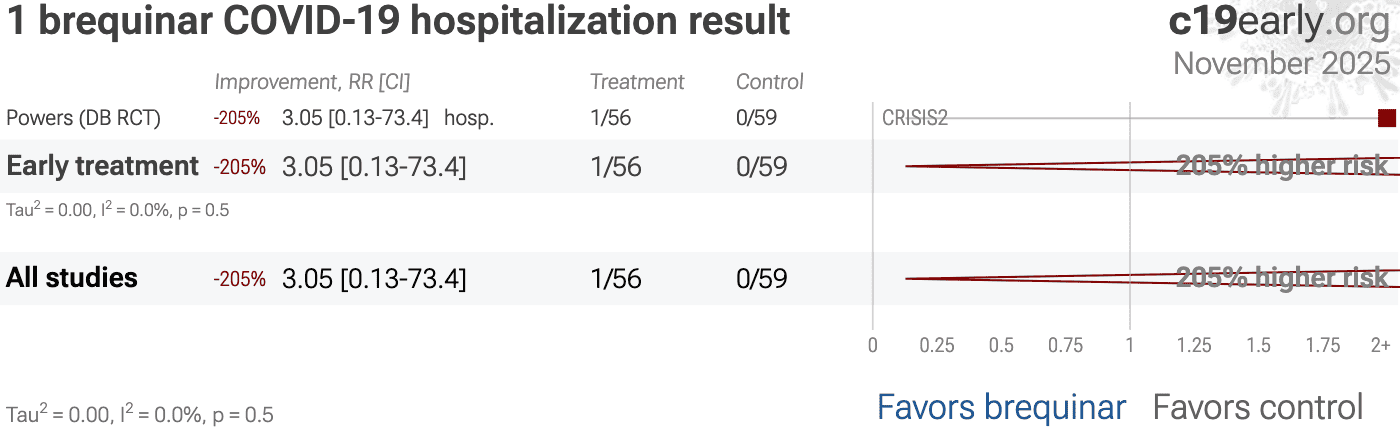
Task: Click the red square marker for the Powers study
Action: (1386, 119)
